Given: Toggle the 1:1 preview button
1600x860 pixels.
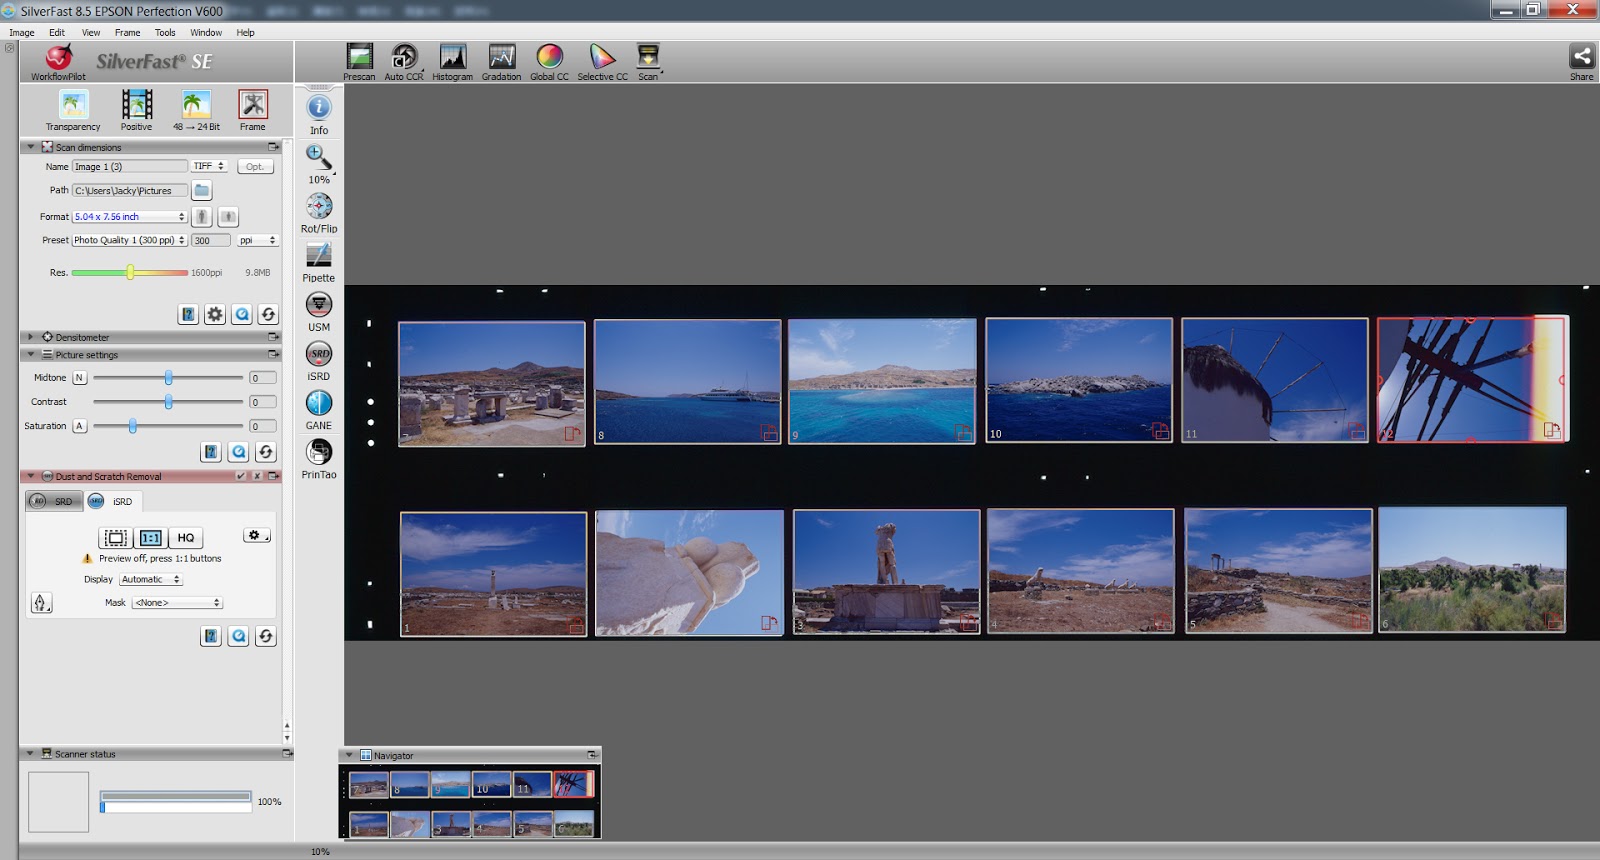Looking at the screenshot, I should 150,538.
